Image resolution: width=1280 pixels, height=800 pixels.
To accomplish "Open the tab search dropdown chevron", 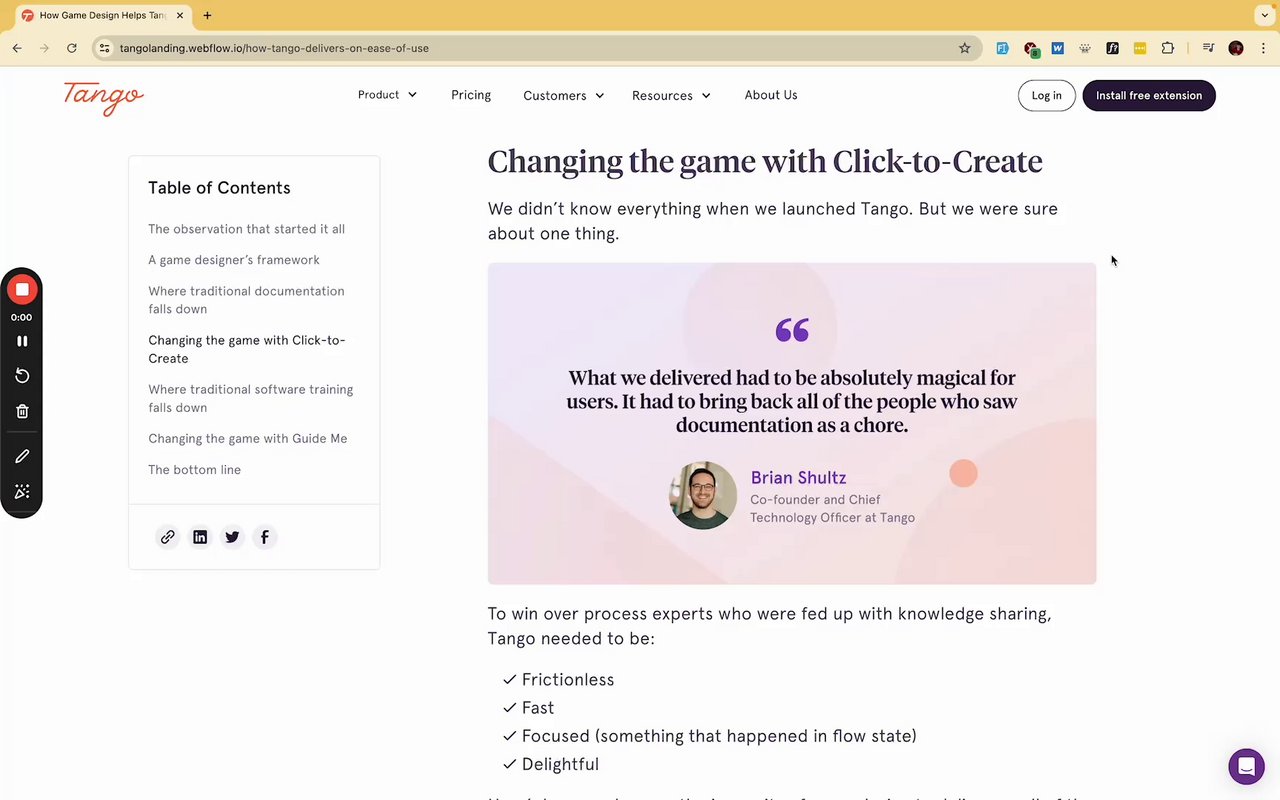I will coord(1264,15).
